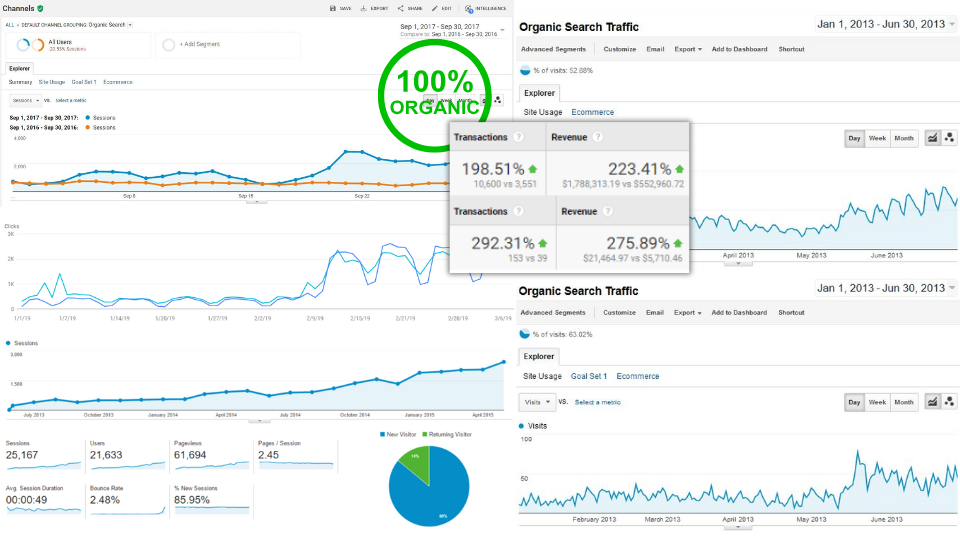
Task: Select line chart icon in the Visits report
Action: pos(932,402)
